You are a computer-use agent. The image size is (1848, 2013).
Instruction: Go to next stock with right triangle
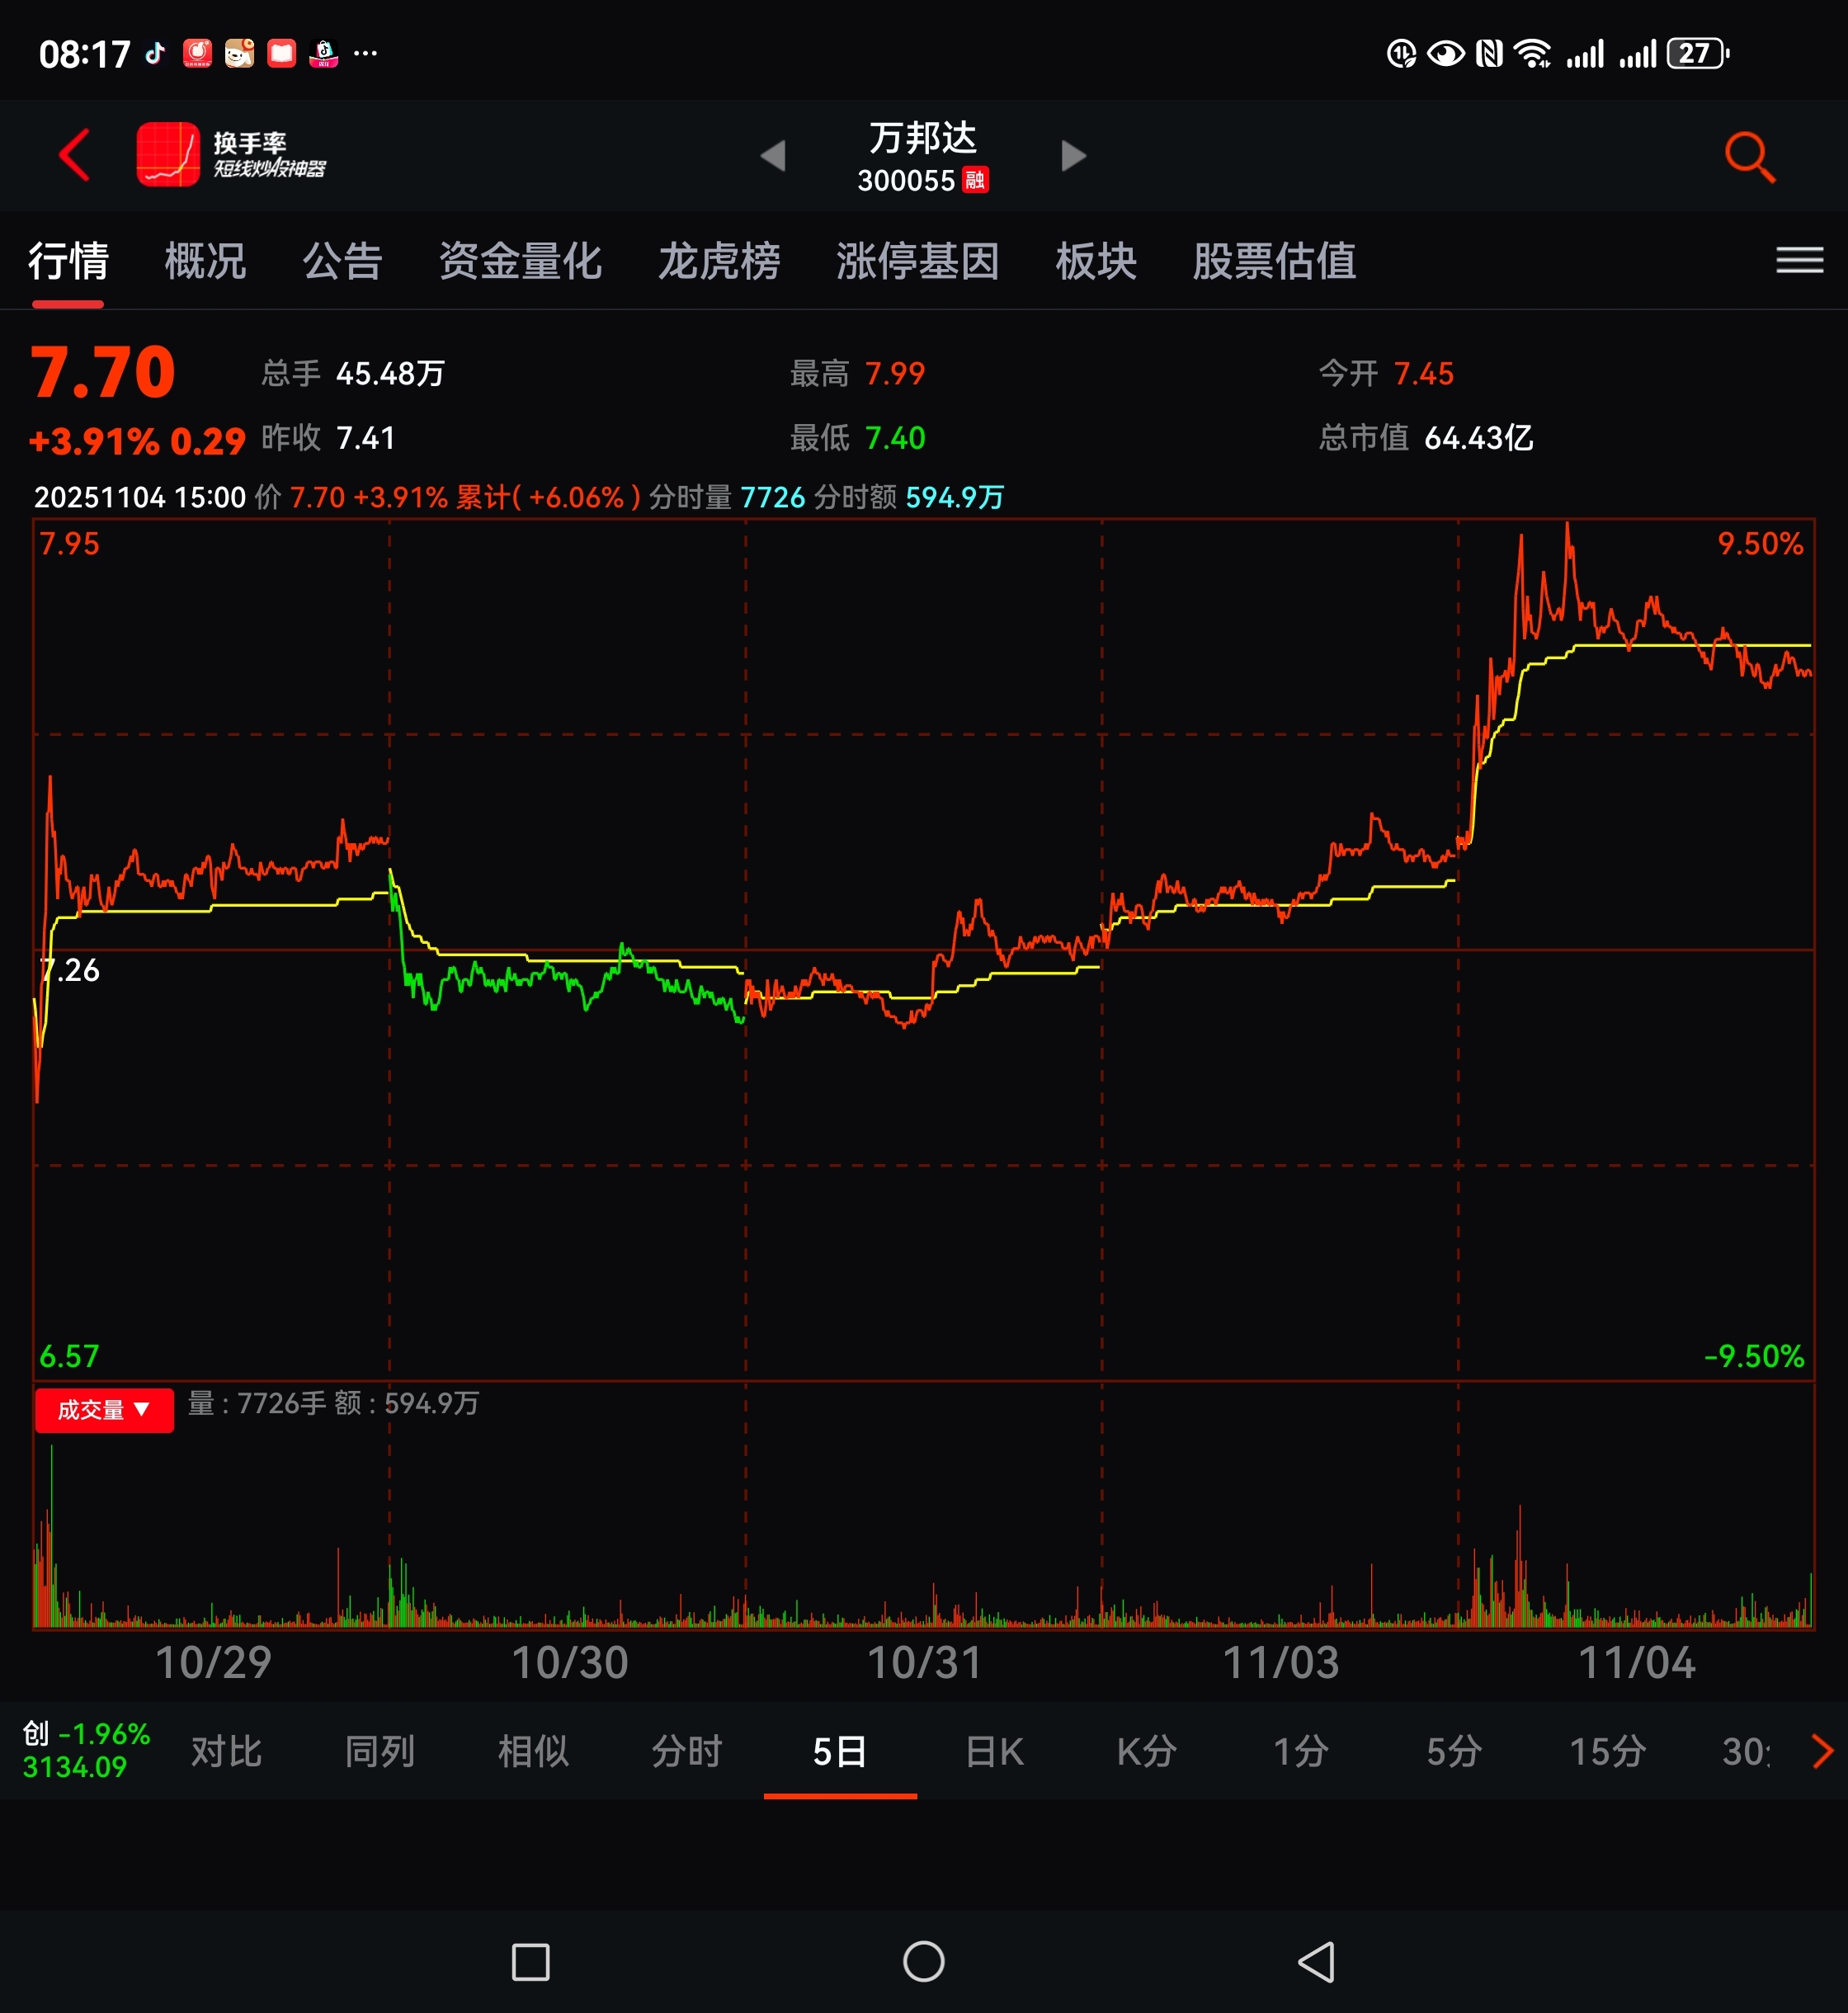(x=1073, y=156)
